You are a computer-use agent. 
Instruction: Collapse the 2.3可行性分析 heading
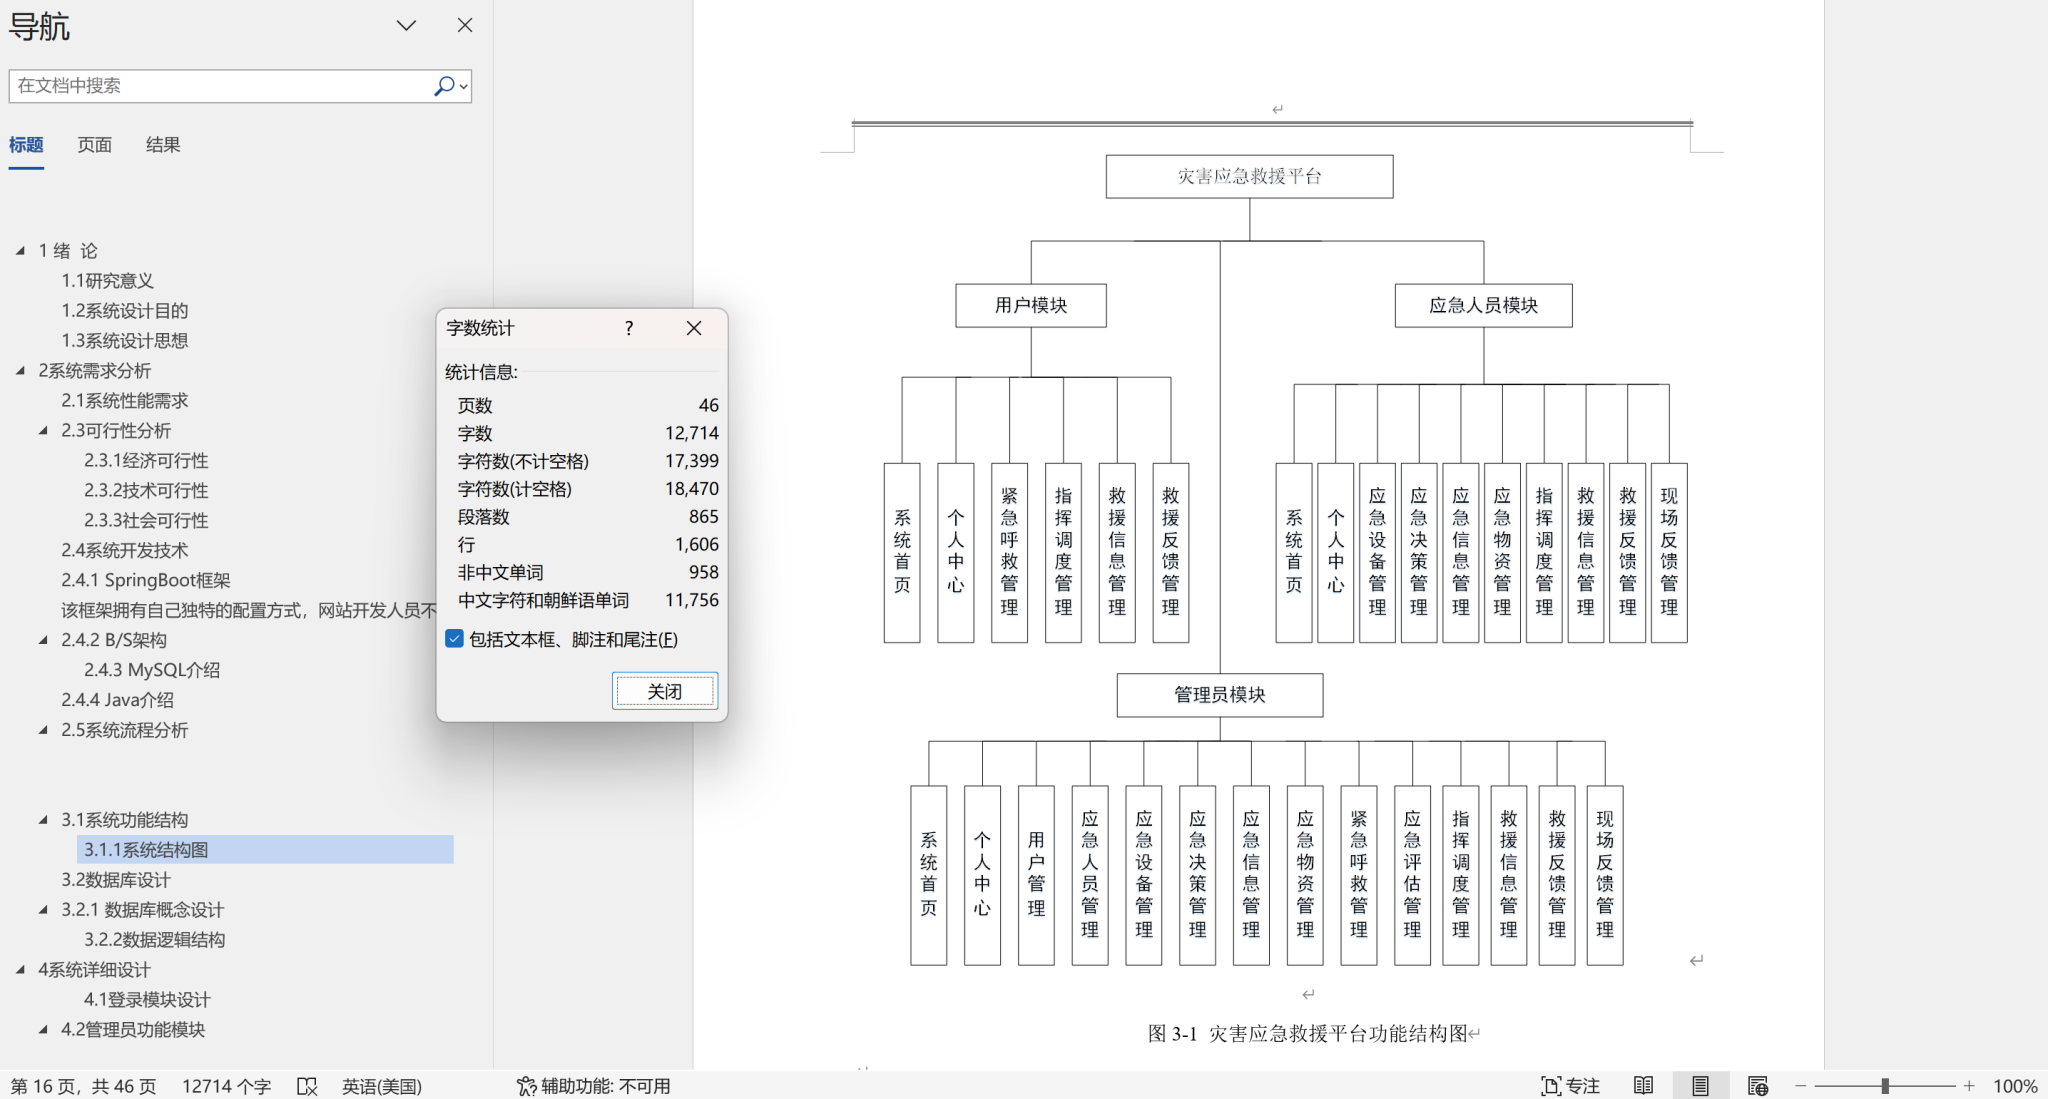(x=43, y=431)
